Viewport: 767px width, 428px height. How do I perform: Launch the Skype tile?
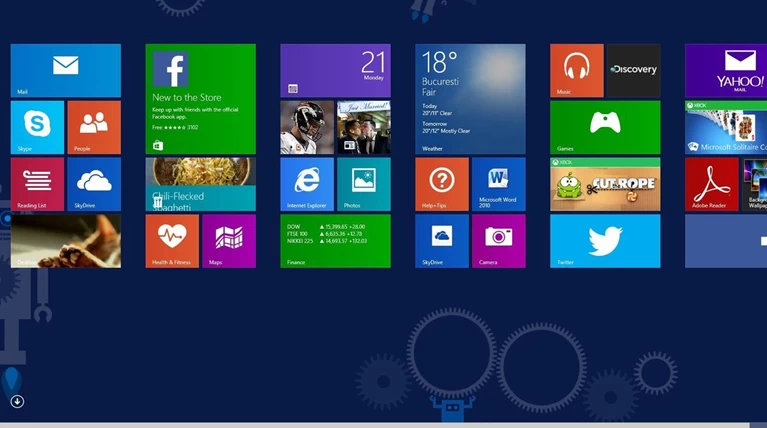pyautogui.click(x=37, y=127)
